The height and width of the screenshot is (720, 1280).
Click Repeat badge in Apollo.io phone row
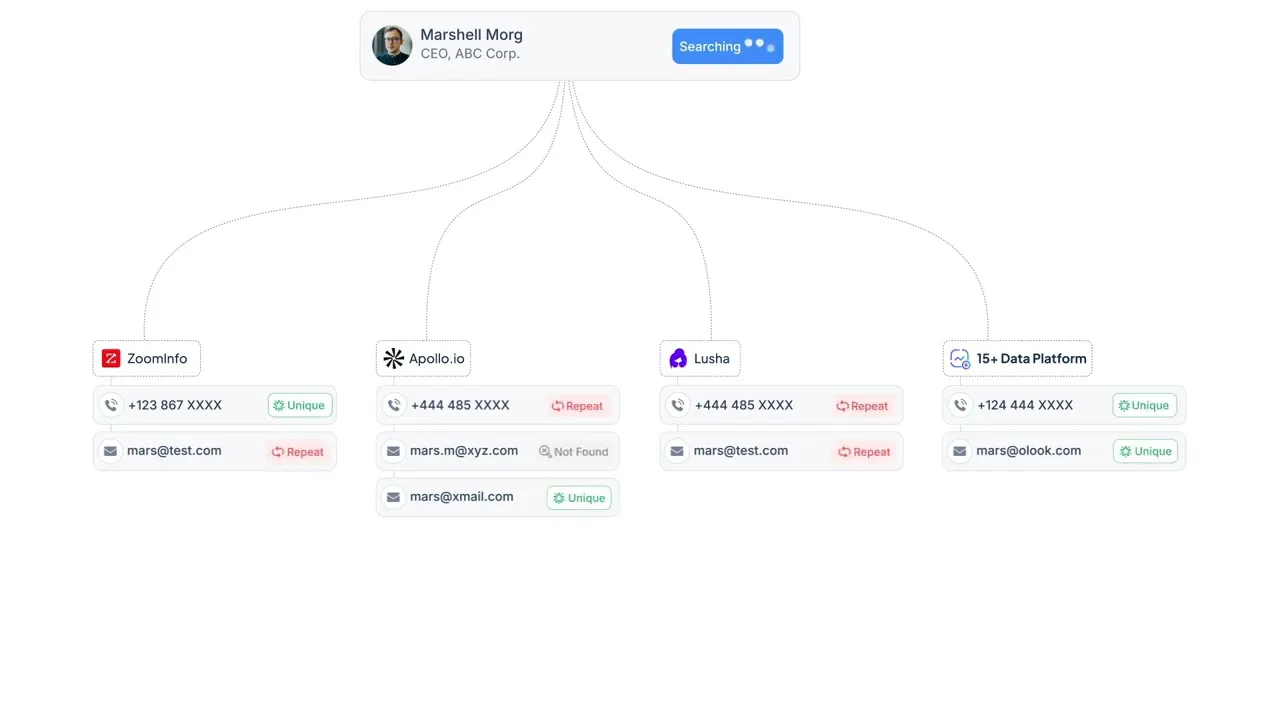coord(577,406)
